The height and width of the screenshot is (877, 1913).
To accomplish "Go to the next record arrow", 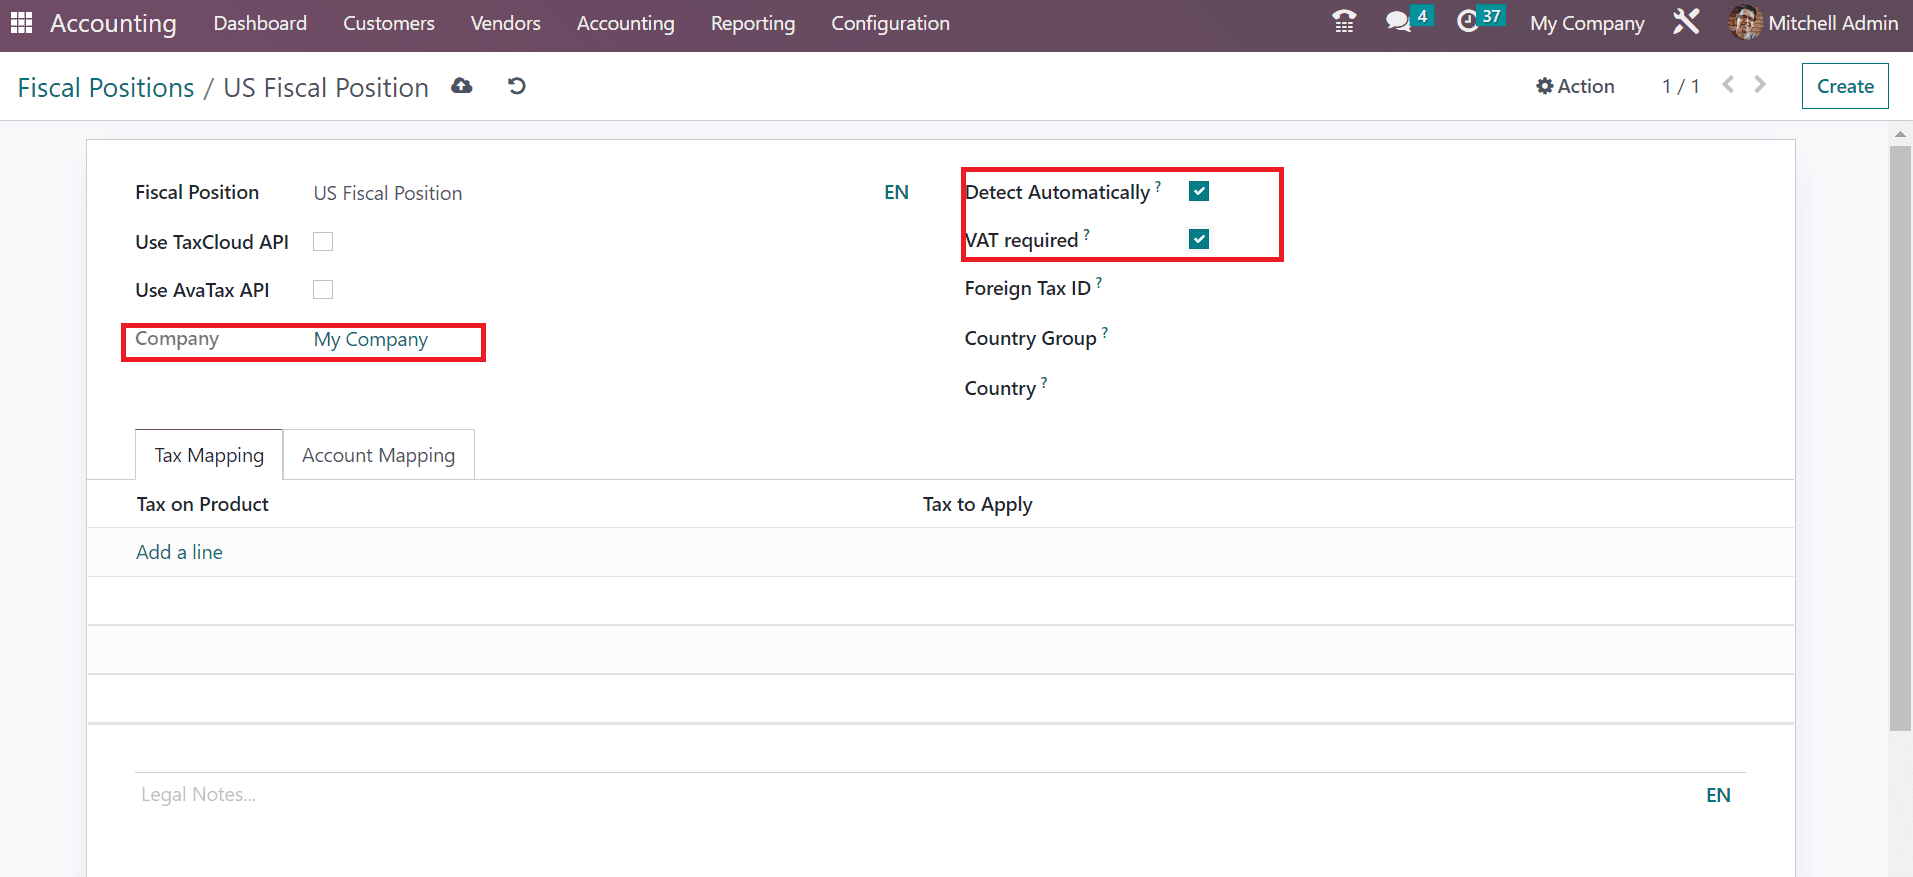I will [1760, 85].
